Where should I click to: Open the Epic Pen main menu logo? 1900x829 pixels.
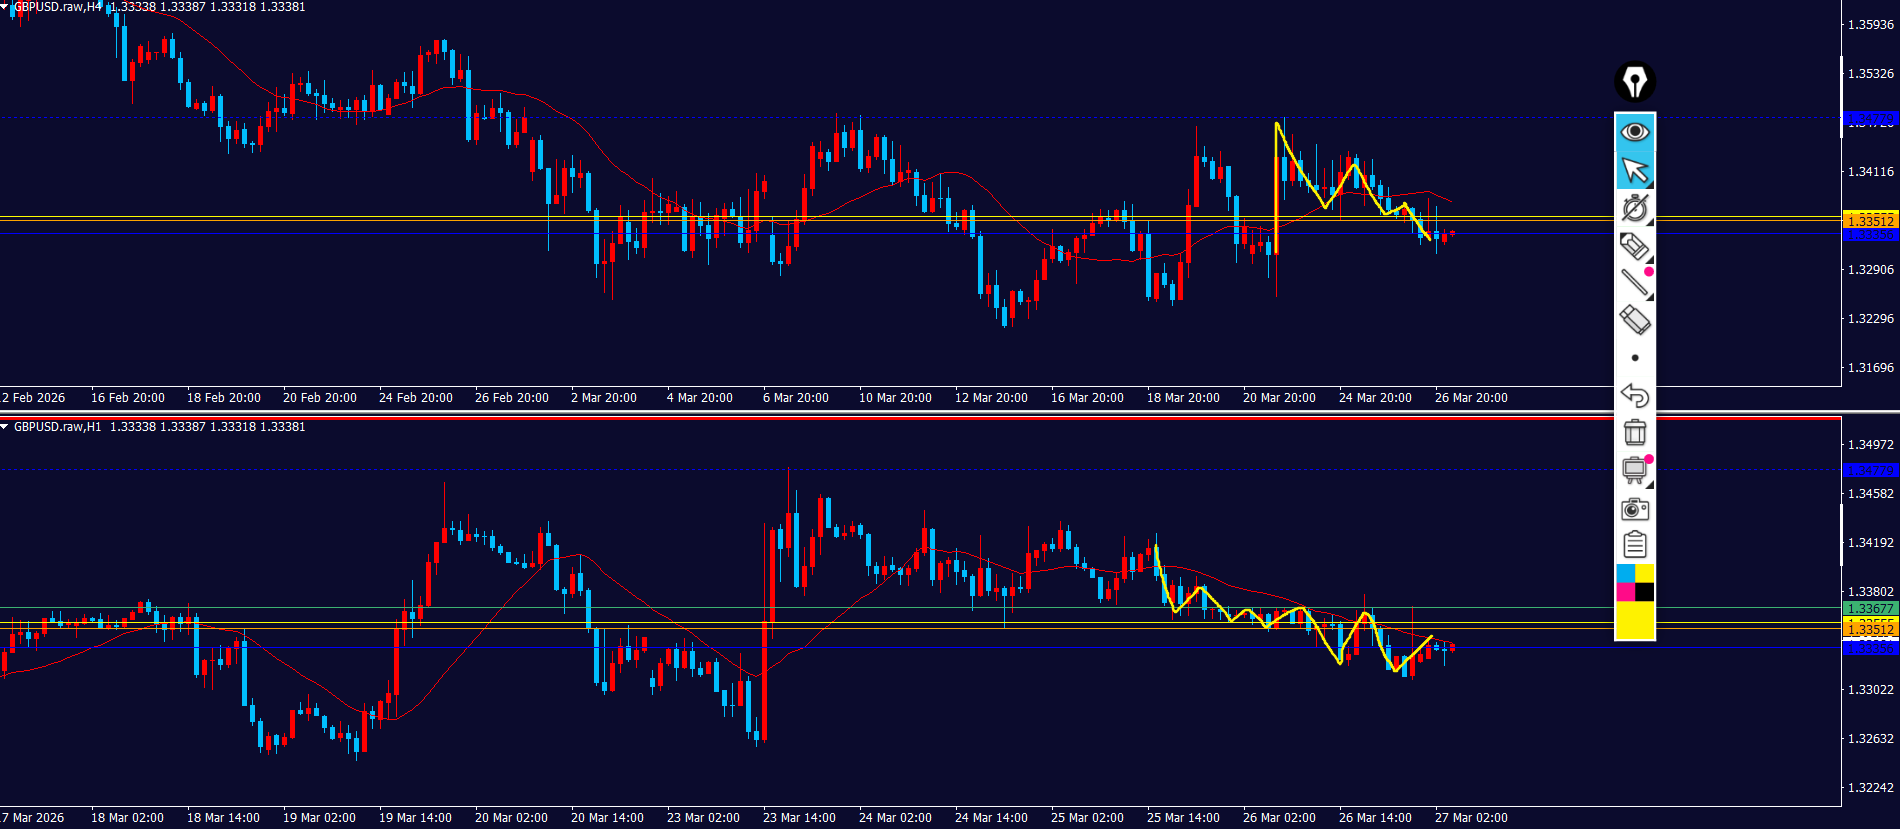1635,82
